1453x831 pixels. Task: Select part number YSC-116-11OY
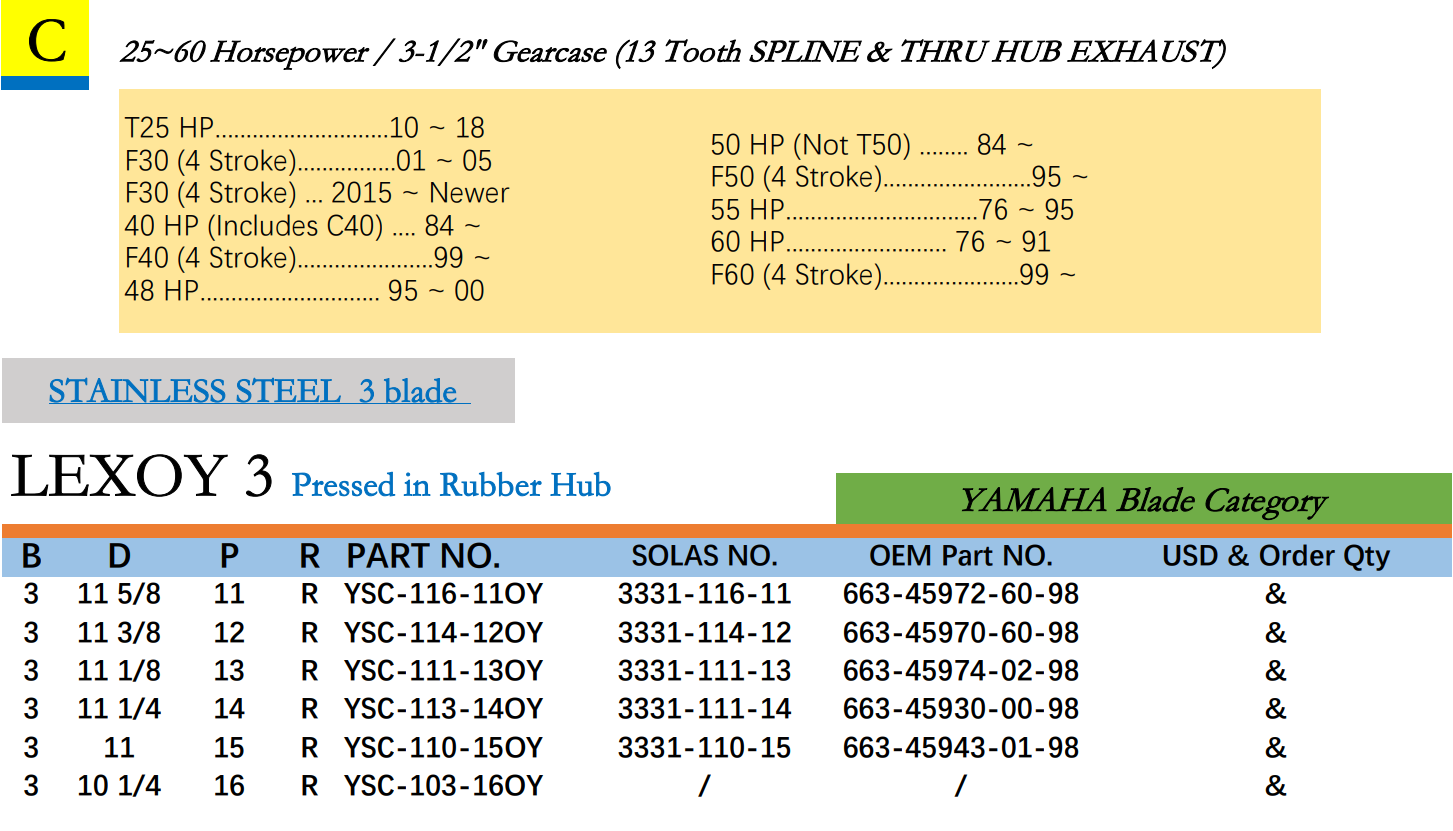(x=443, y=594)
